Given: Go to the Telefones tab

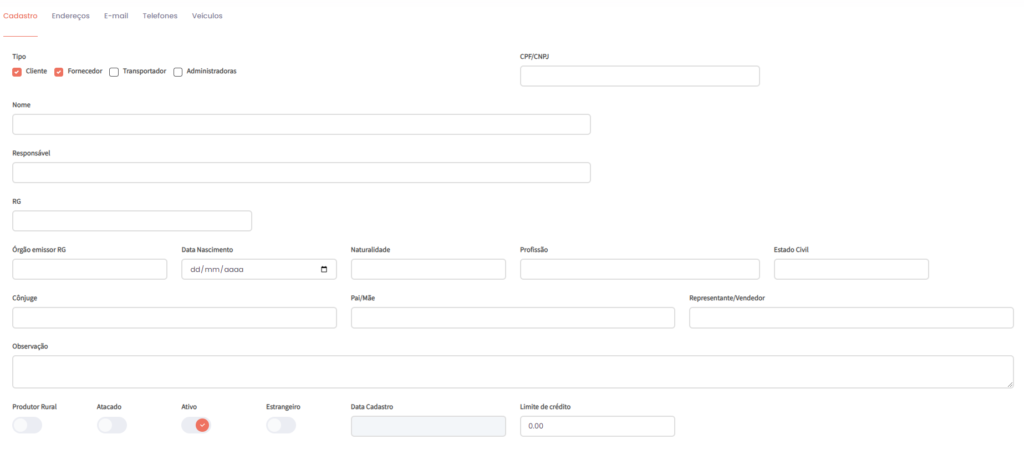Looking at the screenshot, I should (160, 16).
